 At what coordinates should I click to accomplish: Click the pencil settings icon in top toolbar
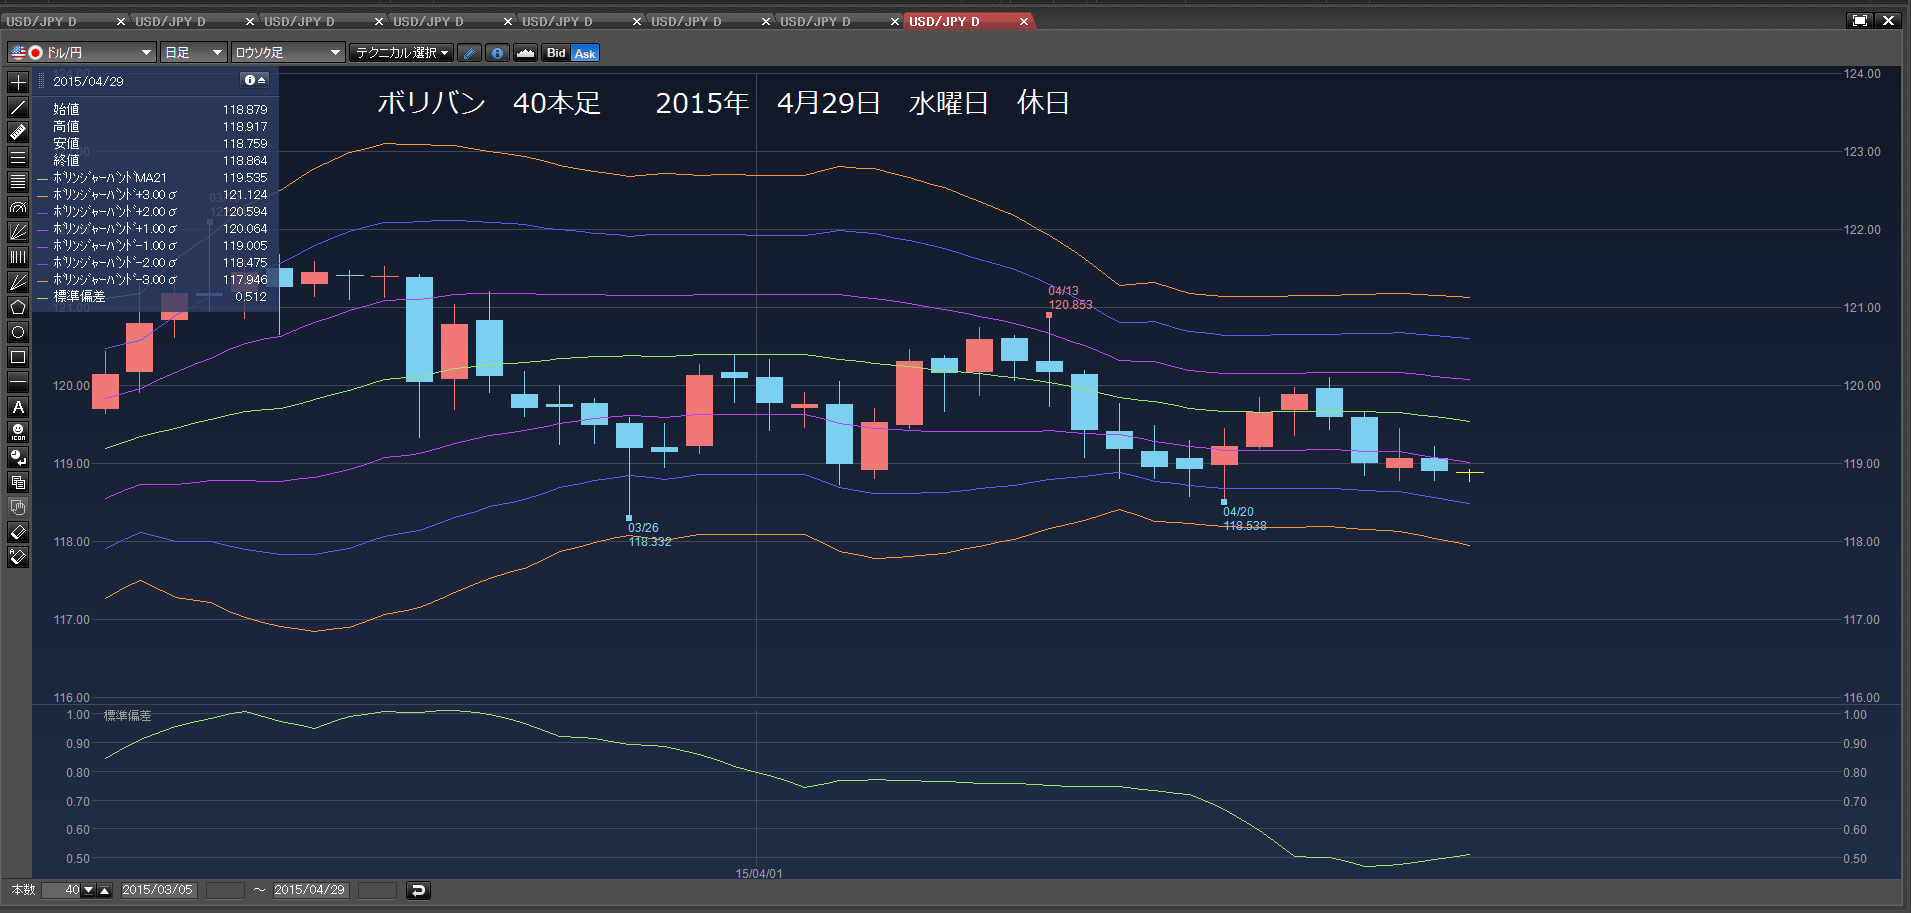click(x=469, y=53)
